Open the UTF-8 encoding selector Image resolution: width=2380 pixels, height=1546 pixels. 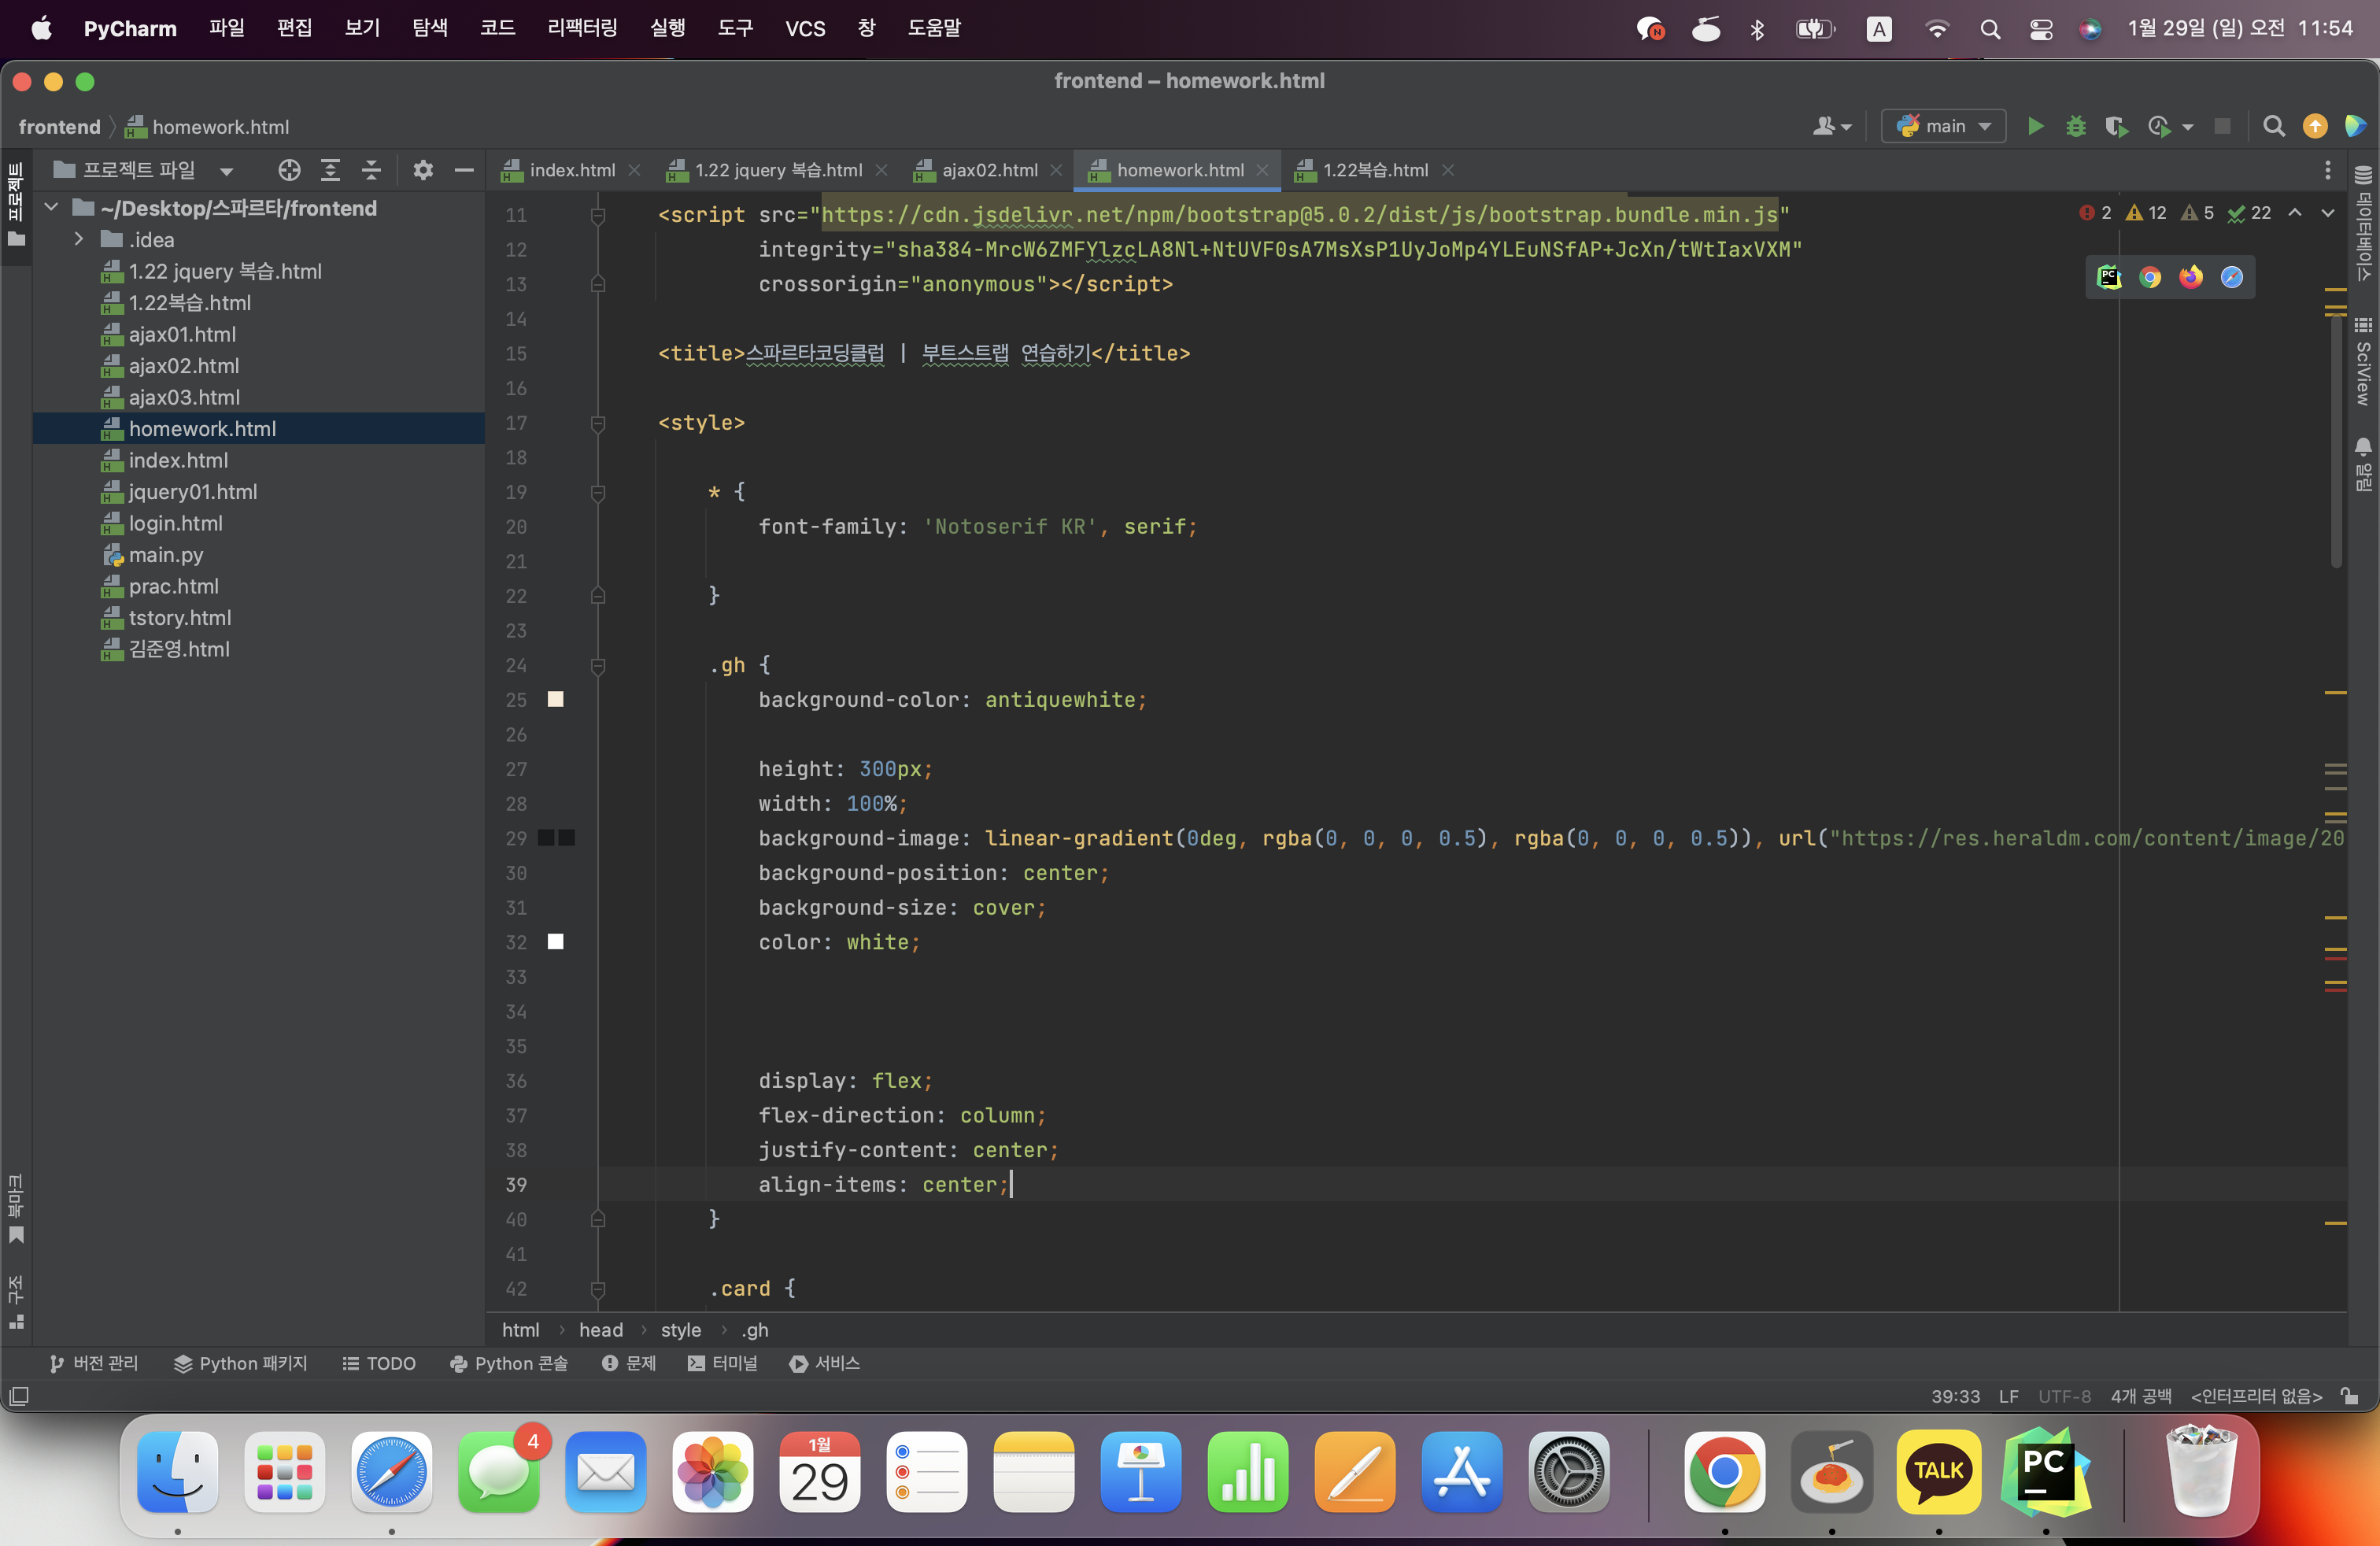2064,1396
